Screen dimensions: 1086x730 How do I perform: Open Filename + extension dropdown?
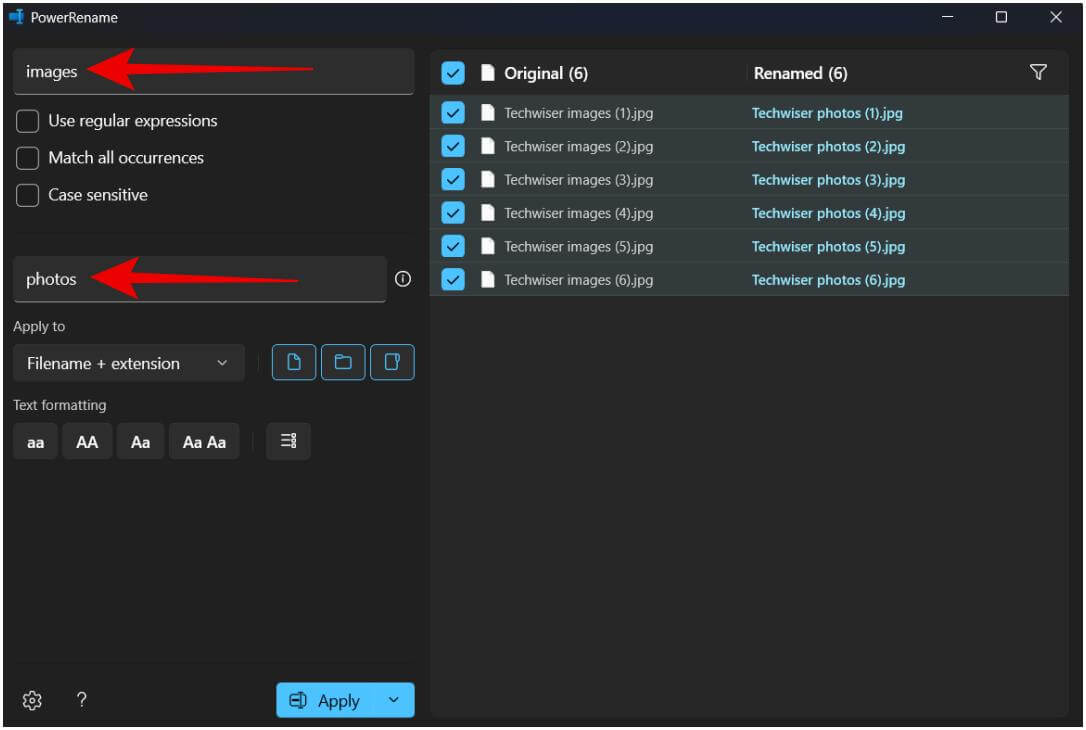point(129,363)
